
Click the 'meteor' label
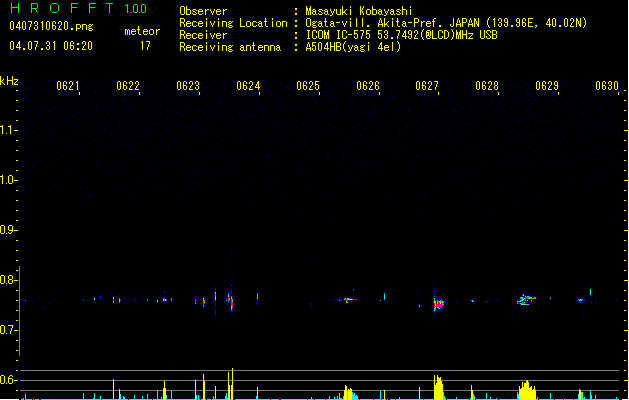pos(142,31)
